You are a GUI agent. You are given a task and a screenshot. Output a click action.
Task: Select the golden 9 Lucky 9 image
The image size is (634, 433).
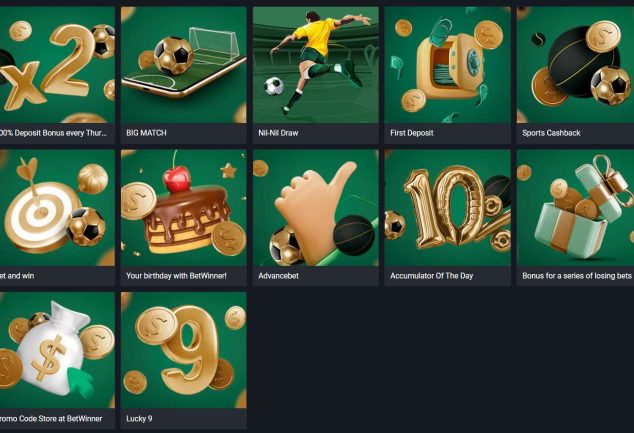[x=184, y=350]
